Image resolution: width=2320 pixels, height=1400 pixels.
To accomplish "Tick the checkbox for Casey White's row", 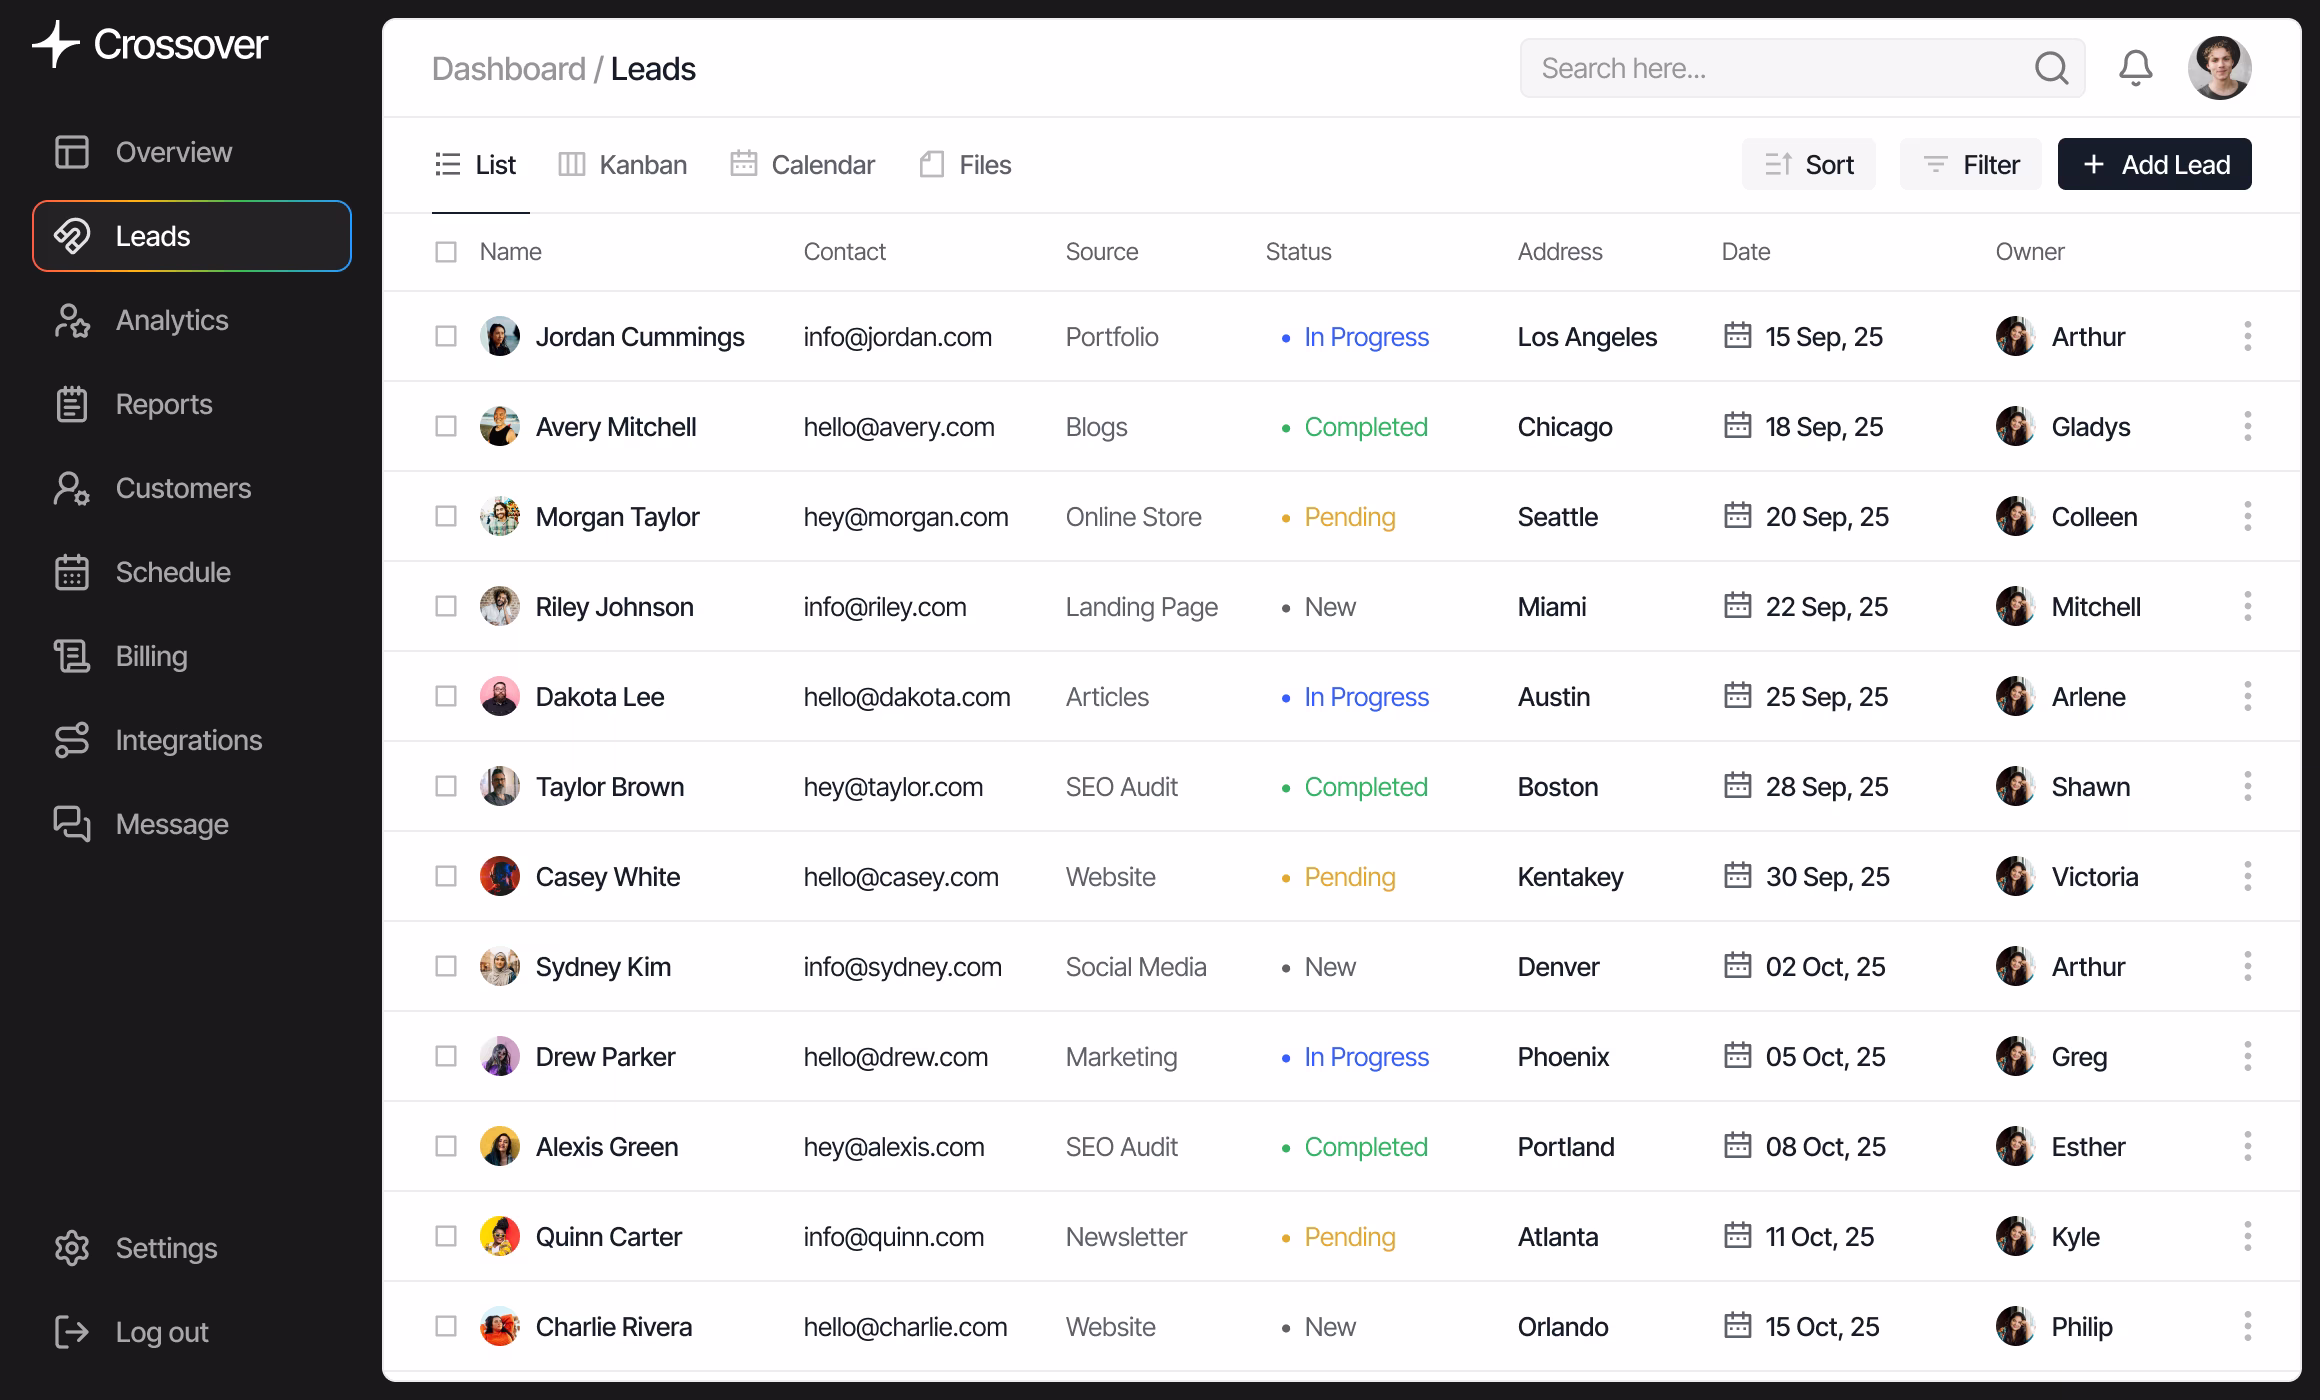I will (446, 876).
